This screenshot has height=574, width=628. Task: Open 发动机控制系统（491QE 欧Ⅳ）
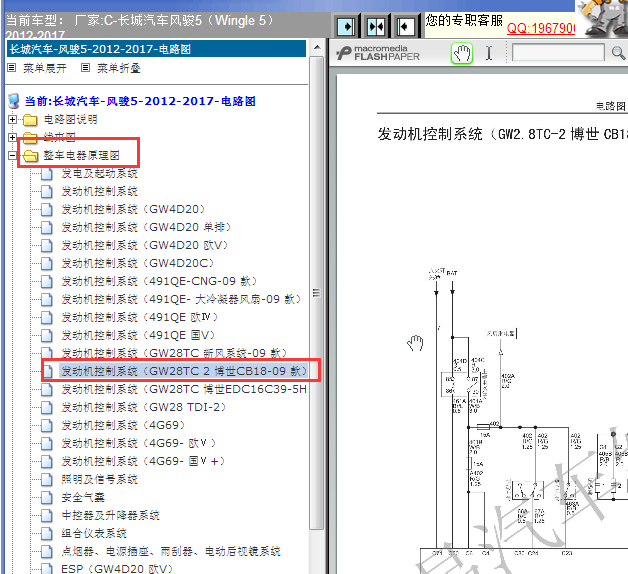(140, 317)
